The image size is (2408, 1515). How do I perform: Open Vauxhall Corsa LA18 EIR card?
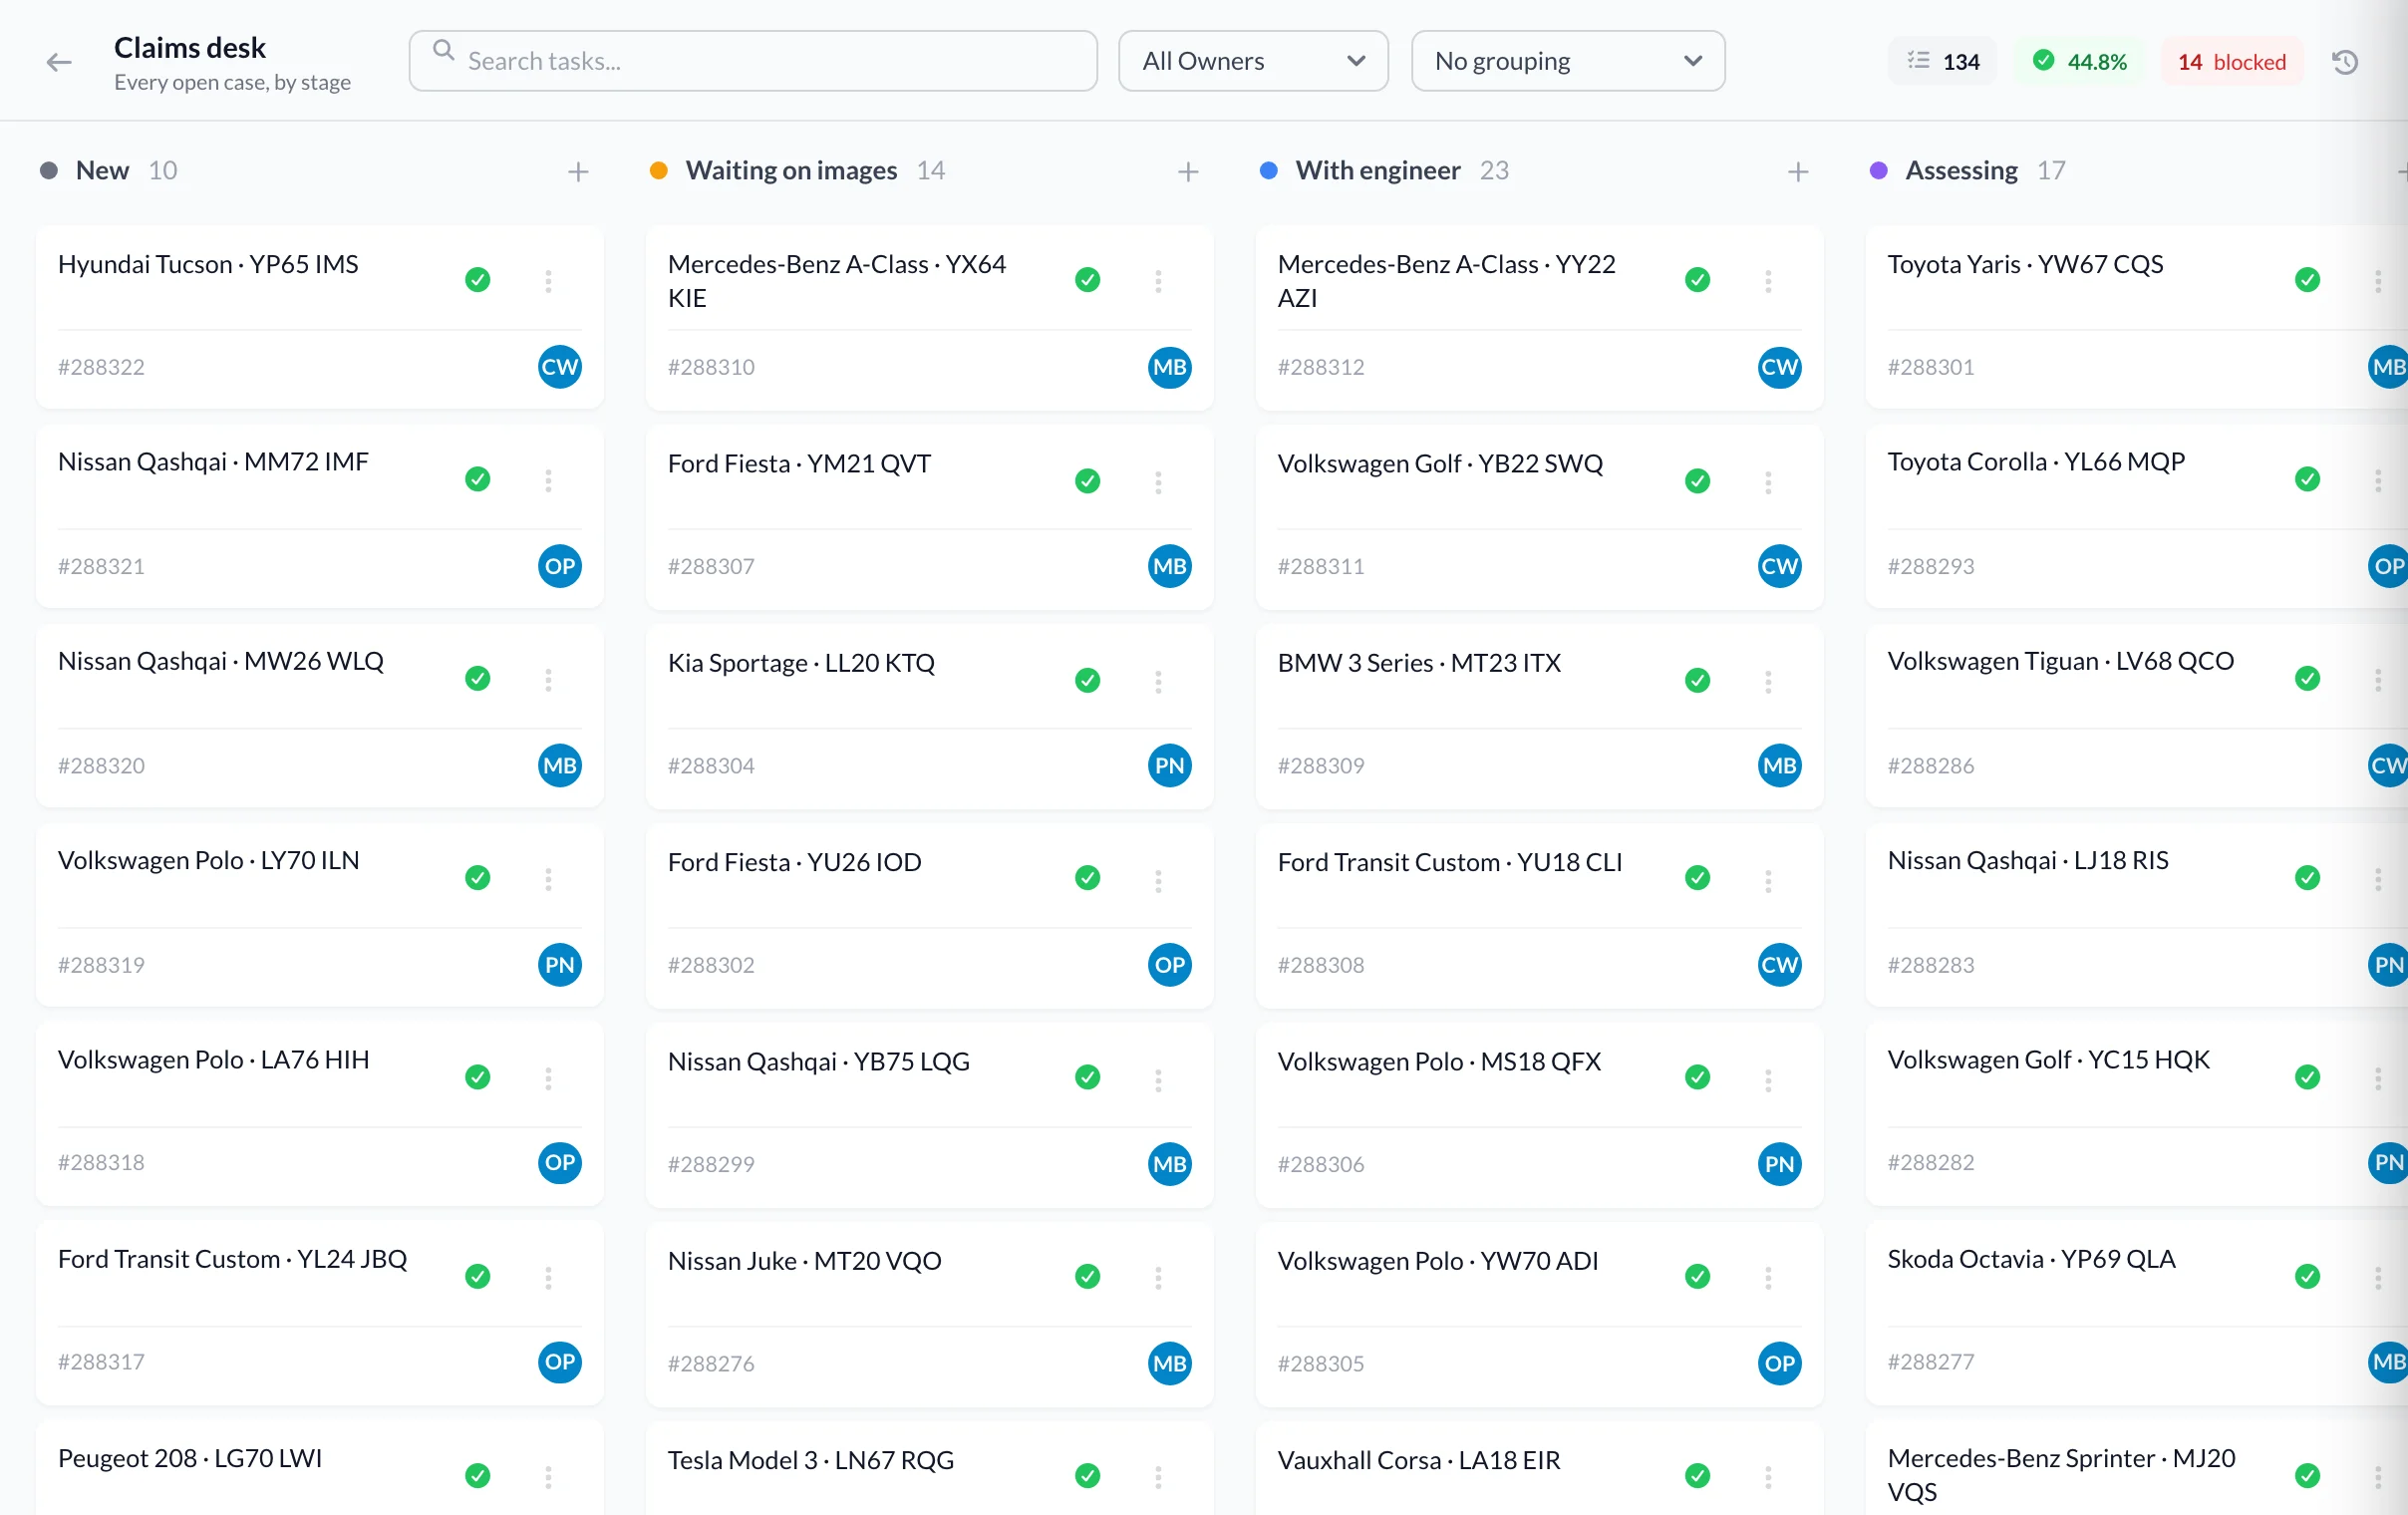tap(1540, 1470)
